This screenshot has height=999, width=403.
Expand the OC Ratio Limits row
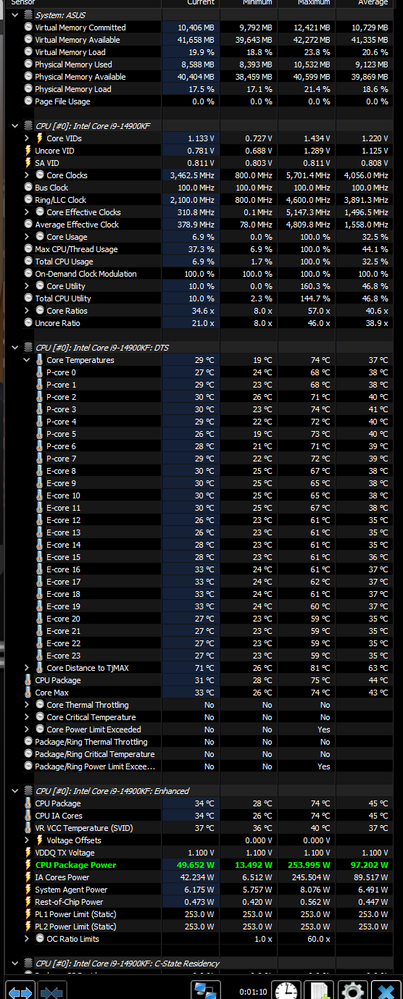[27, 938]
